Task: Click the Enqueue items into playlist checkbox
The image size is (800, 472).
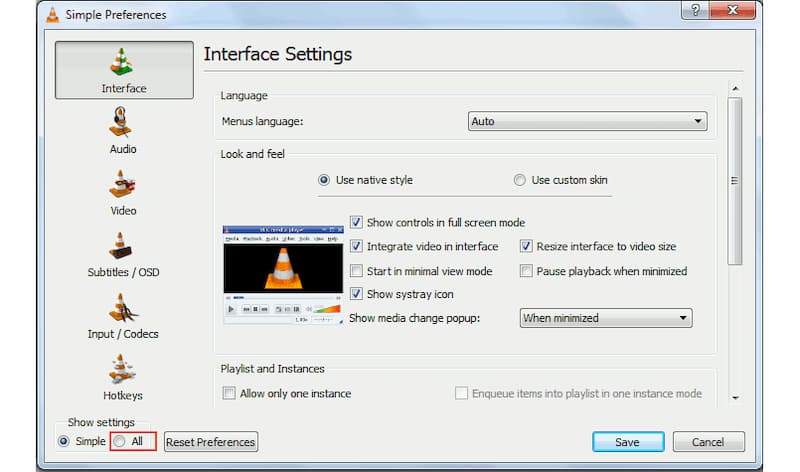Action: pos(461,393)
